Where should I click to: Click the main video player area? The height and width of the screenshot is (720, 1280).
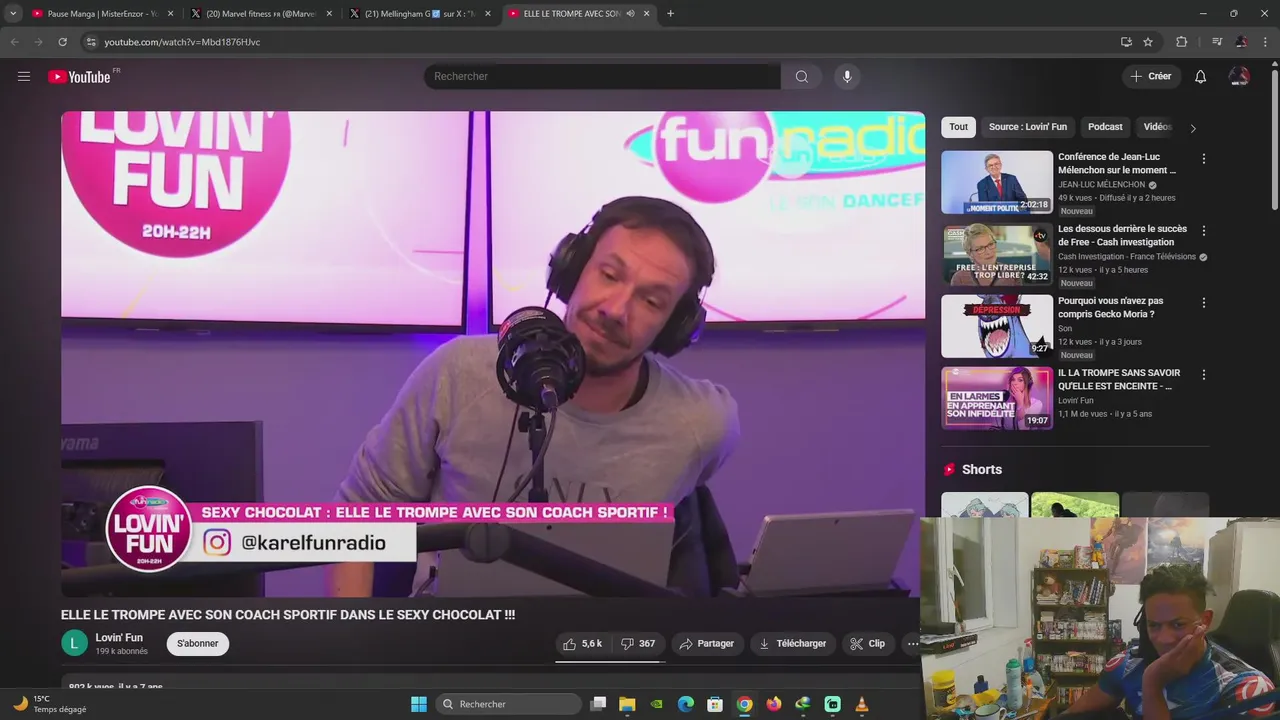493,354
